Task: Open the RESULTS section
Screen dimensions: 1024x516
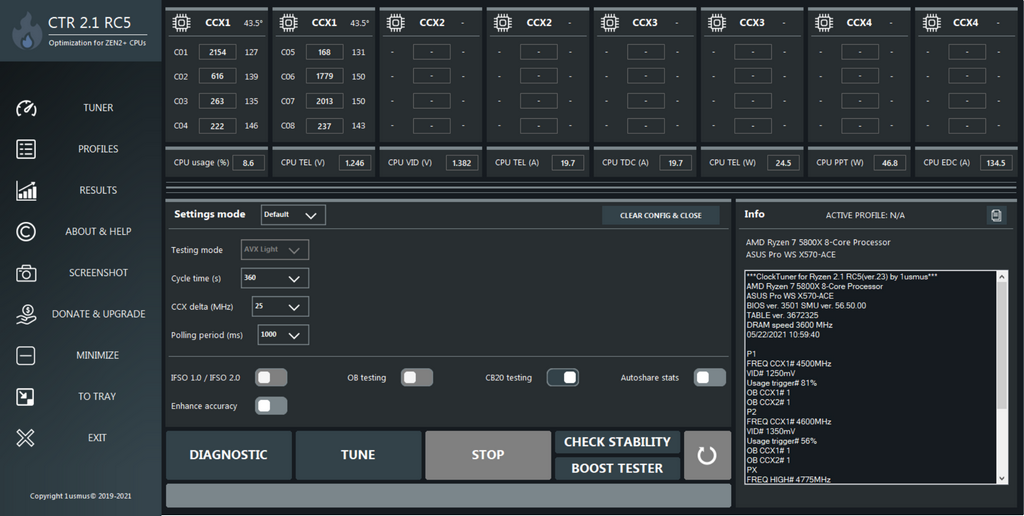Action: (x=98, y=190)
